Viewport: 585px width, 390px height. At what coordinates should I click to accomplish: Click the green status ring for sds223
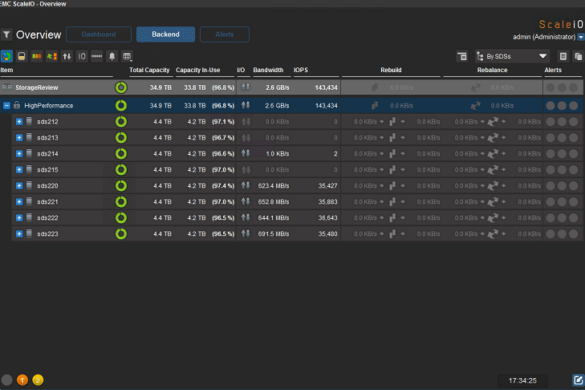[x=121, y=234]
